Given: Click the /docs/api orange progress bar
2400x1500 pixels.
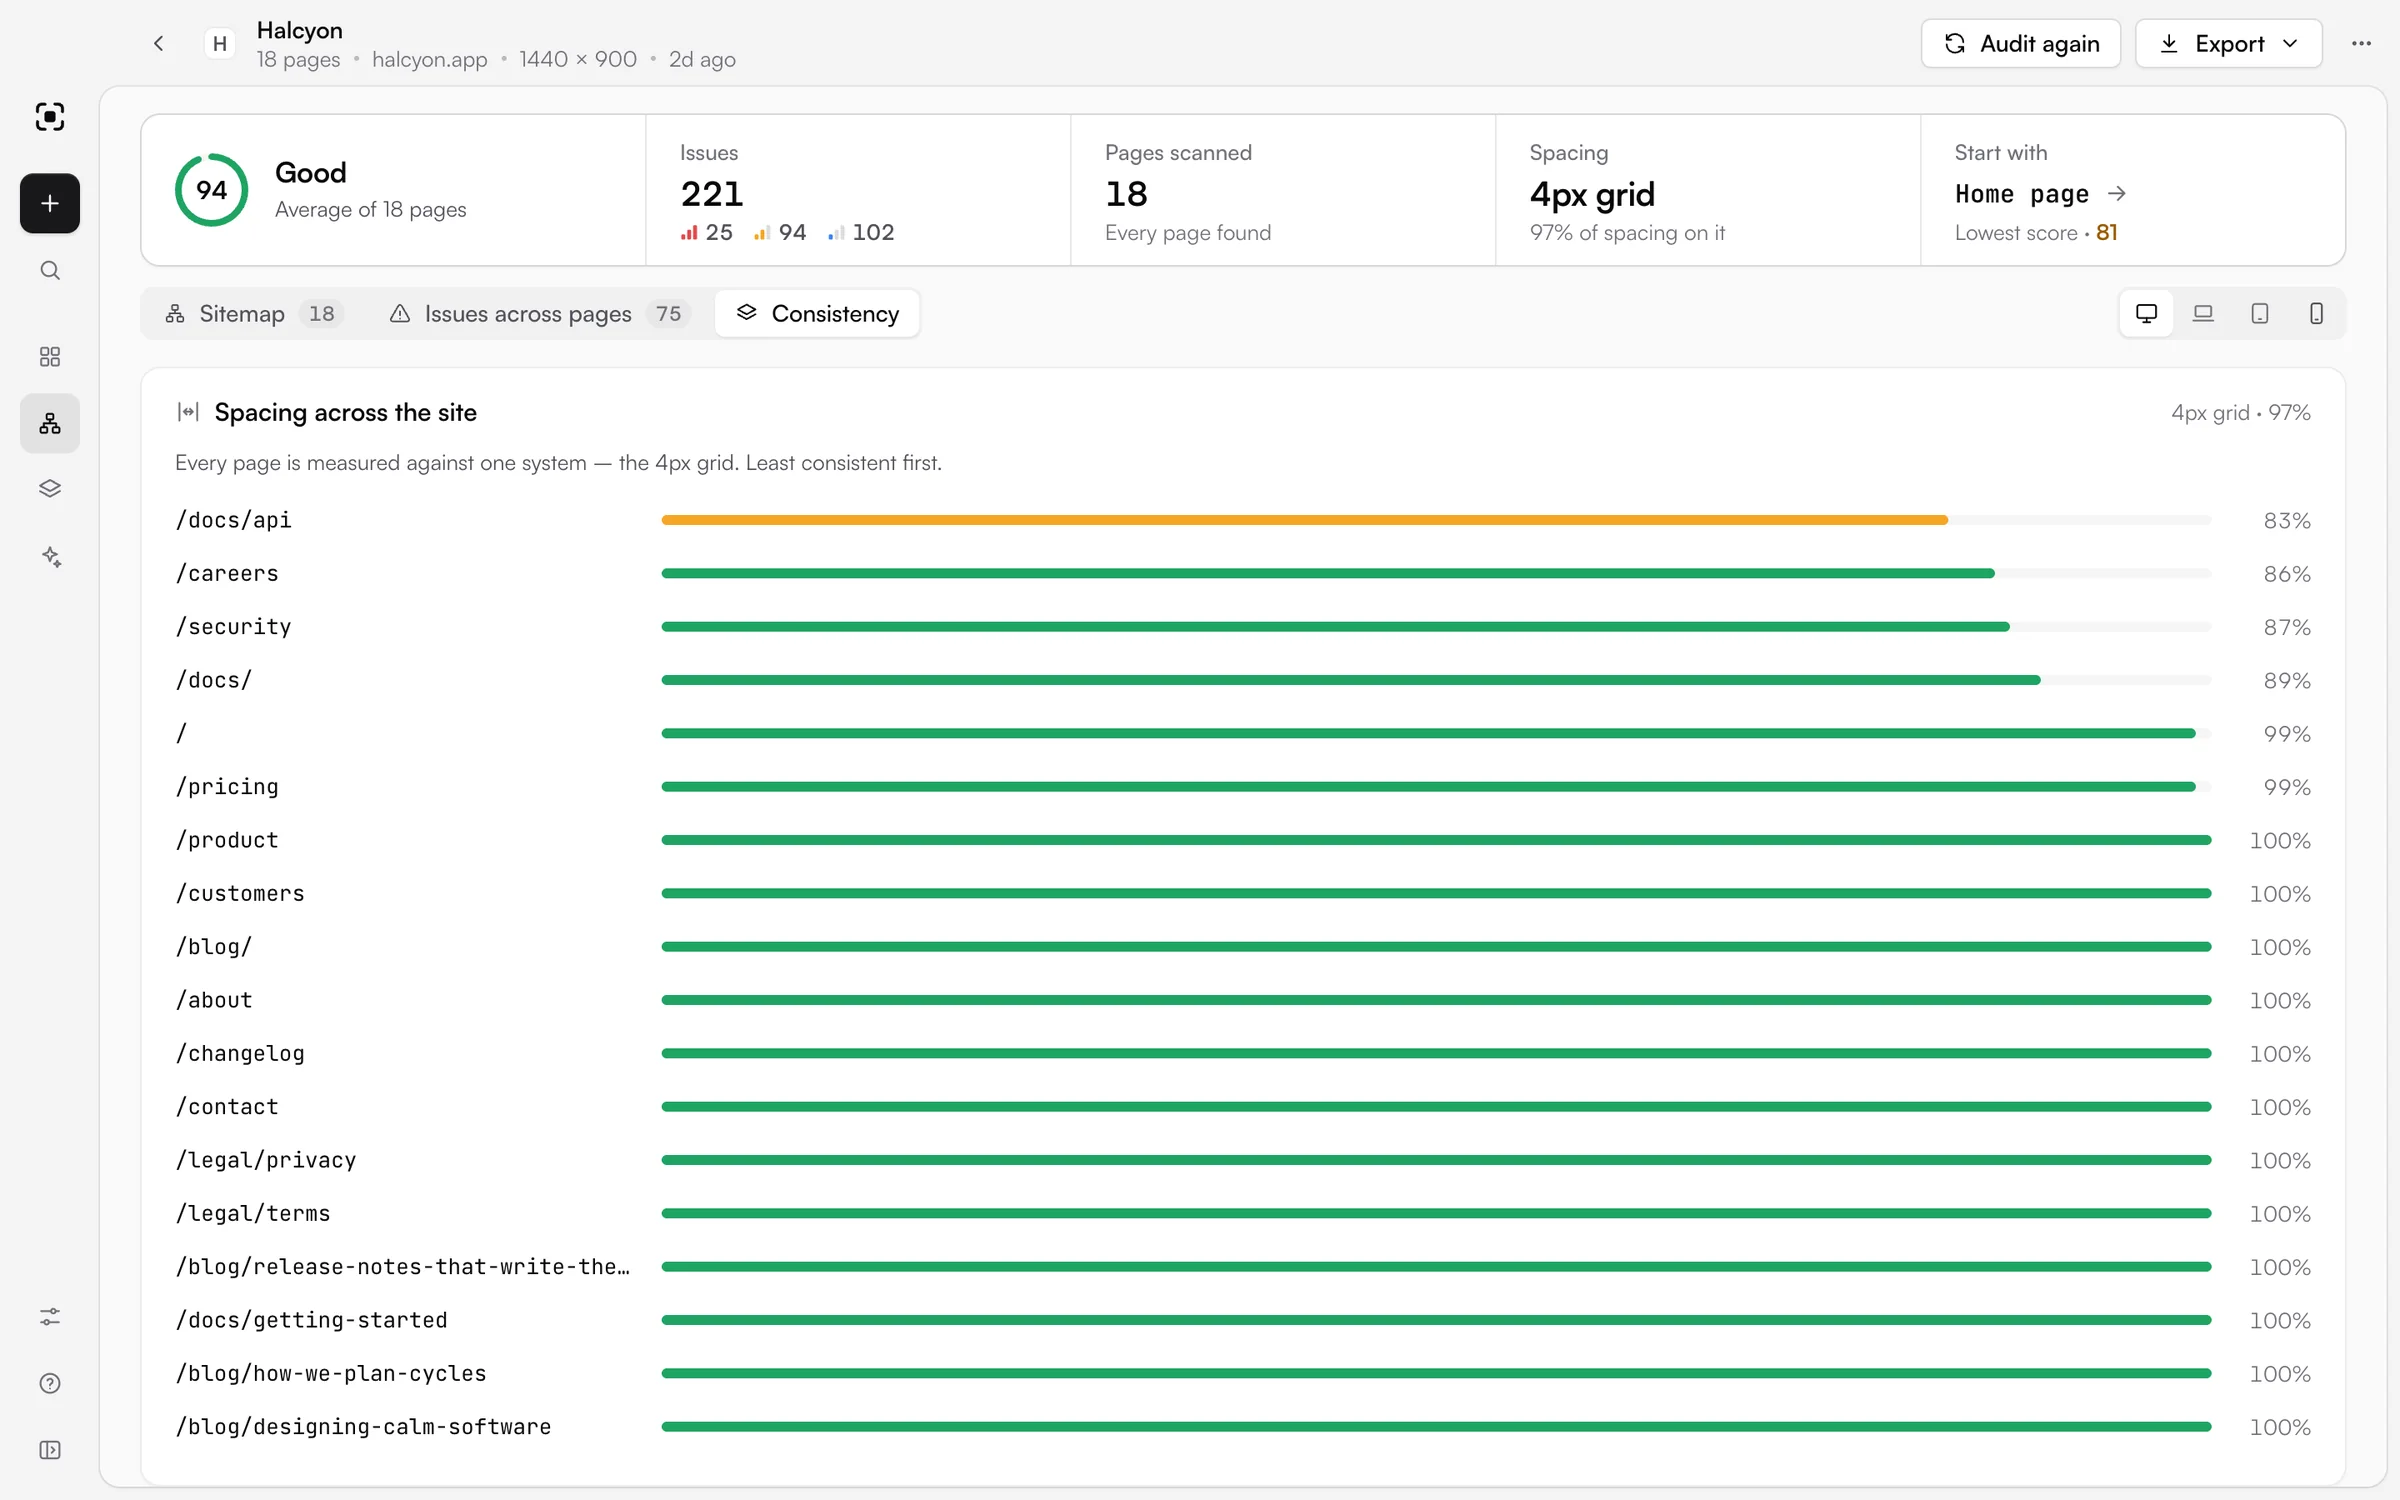Looking at the screenshot, I should (1304, 520).
